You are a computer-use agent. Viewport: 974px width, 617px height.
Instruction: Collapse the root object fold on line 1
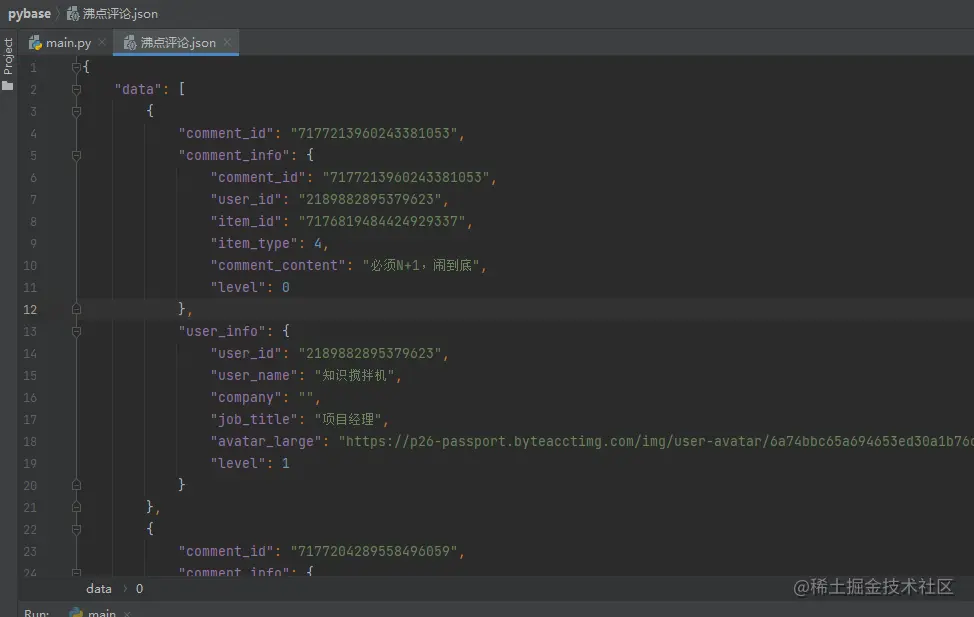point(76,67)
